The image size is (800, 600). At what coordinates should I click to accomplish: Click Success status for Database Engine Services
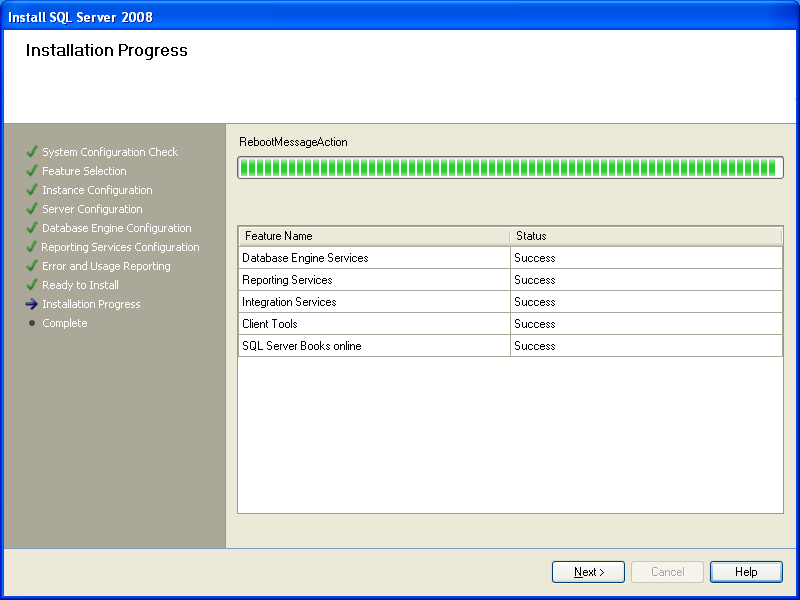click(534, 258)
